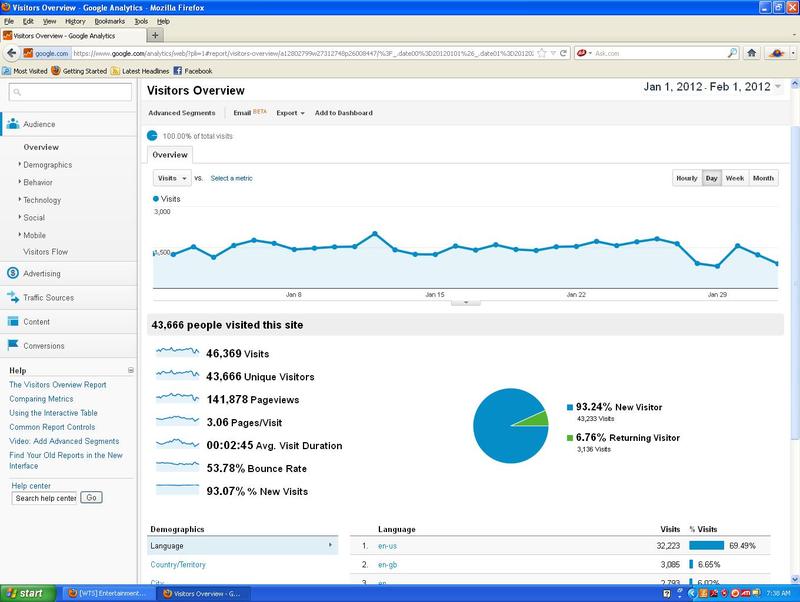The width and height of the screenshot is (800, 602).
Task: Open the date range dropdown arrow
Action: [x=778, y=87]
